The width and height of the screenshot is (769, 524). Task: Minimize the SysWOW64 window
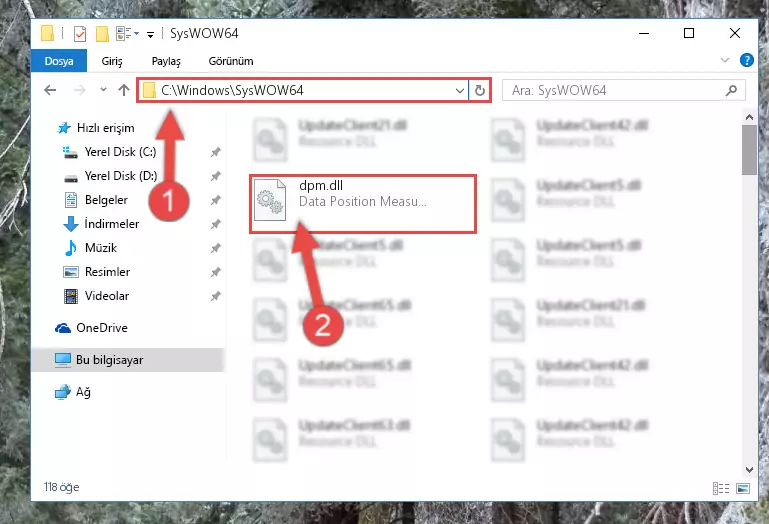(x=644, y=33)
